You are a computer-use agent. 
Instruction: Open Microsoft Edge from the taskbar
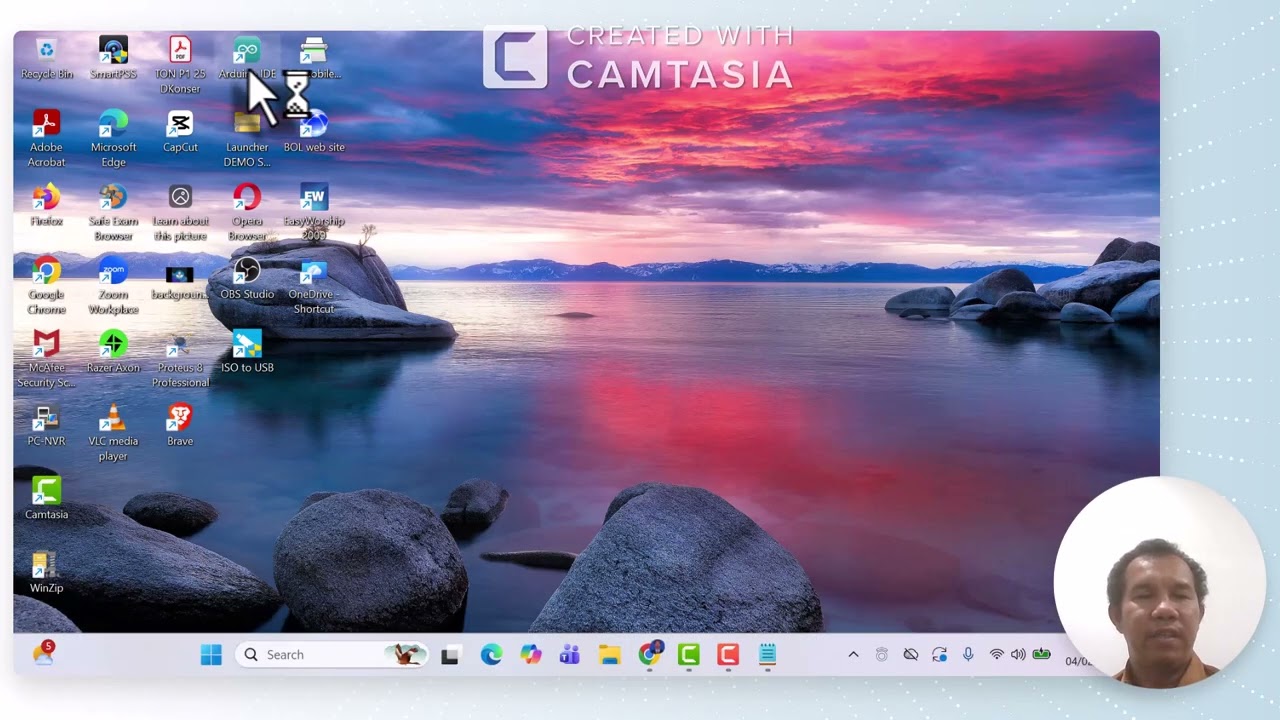[x=491, y=655]
